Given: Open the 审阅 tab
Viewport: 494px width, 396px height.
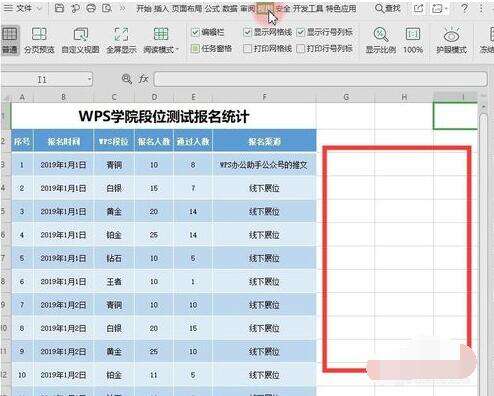Looking at the screenshot, I should tap(248, 8).
